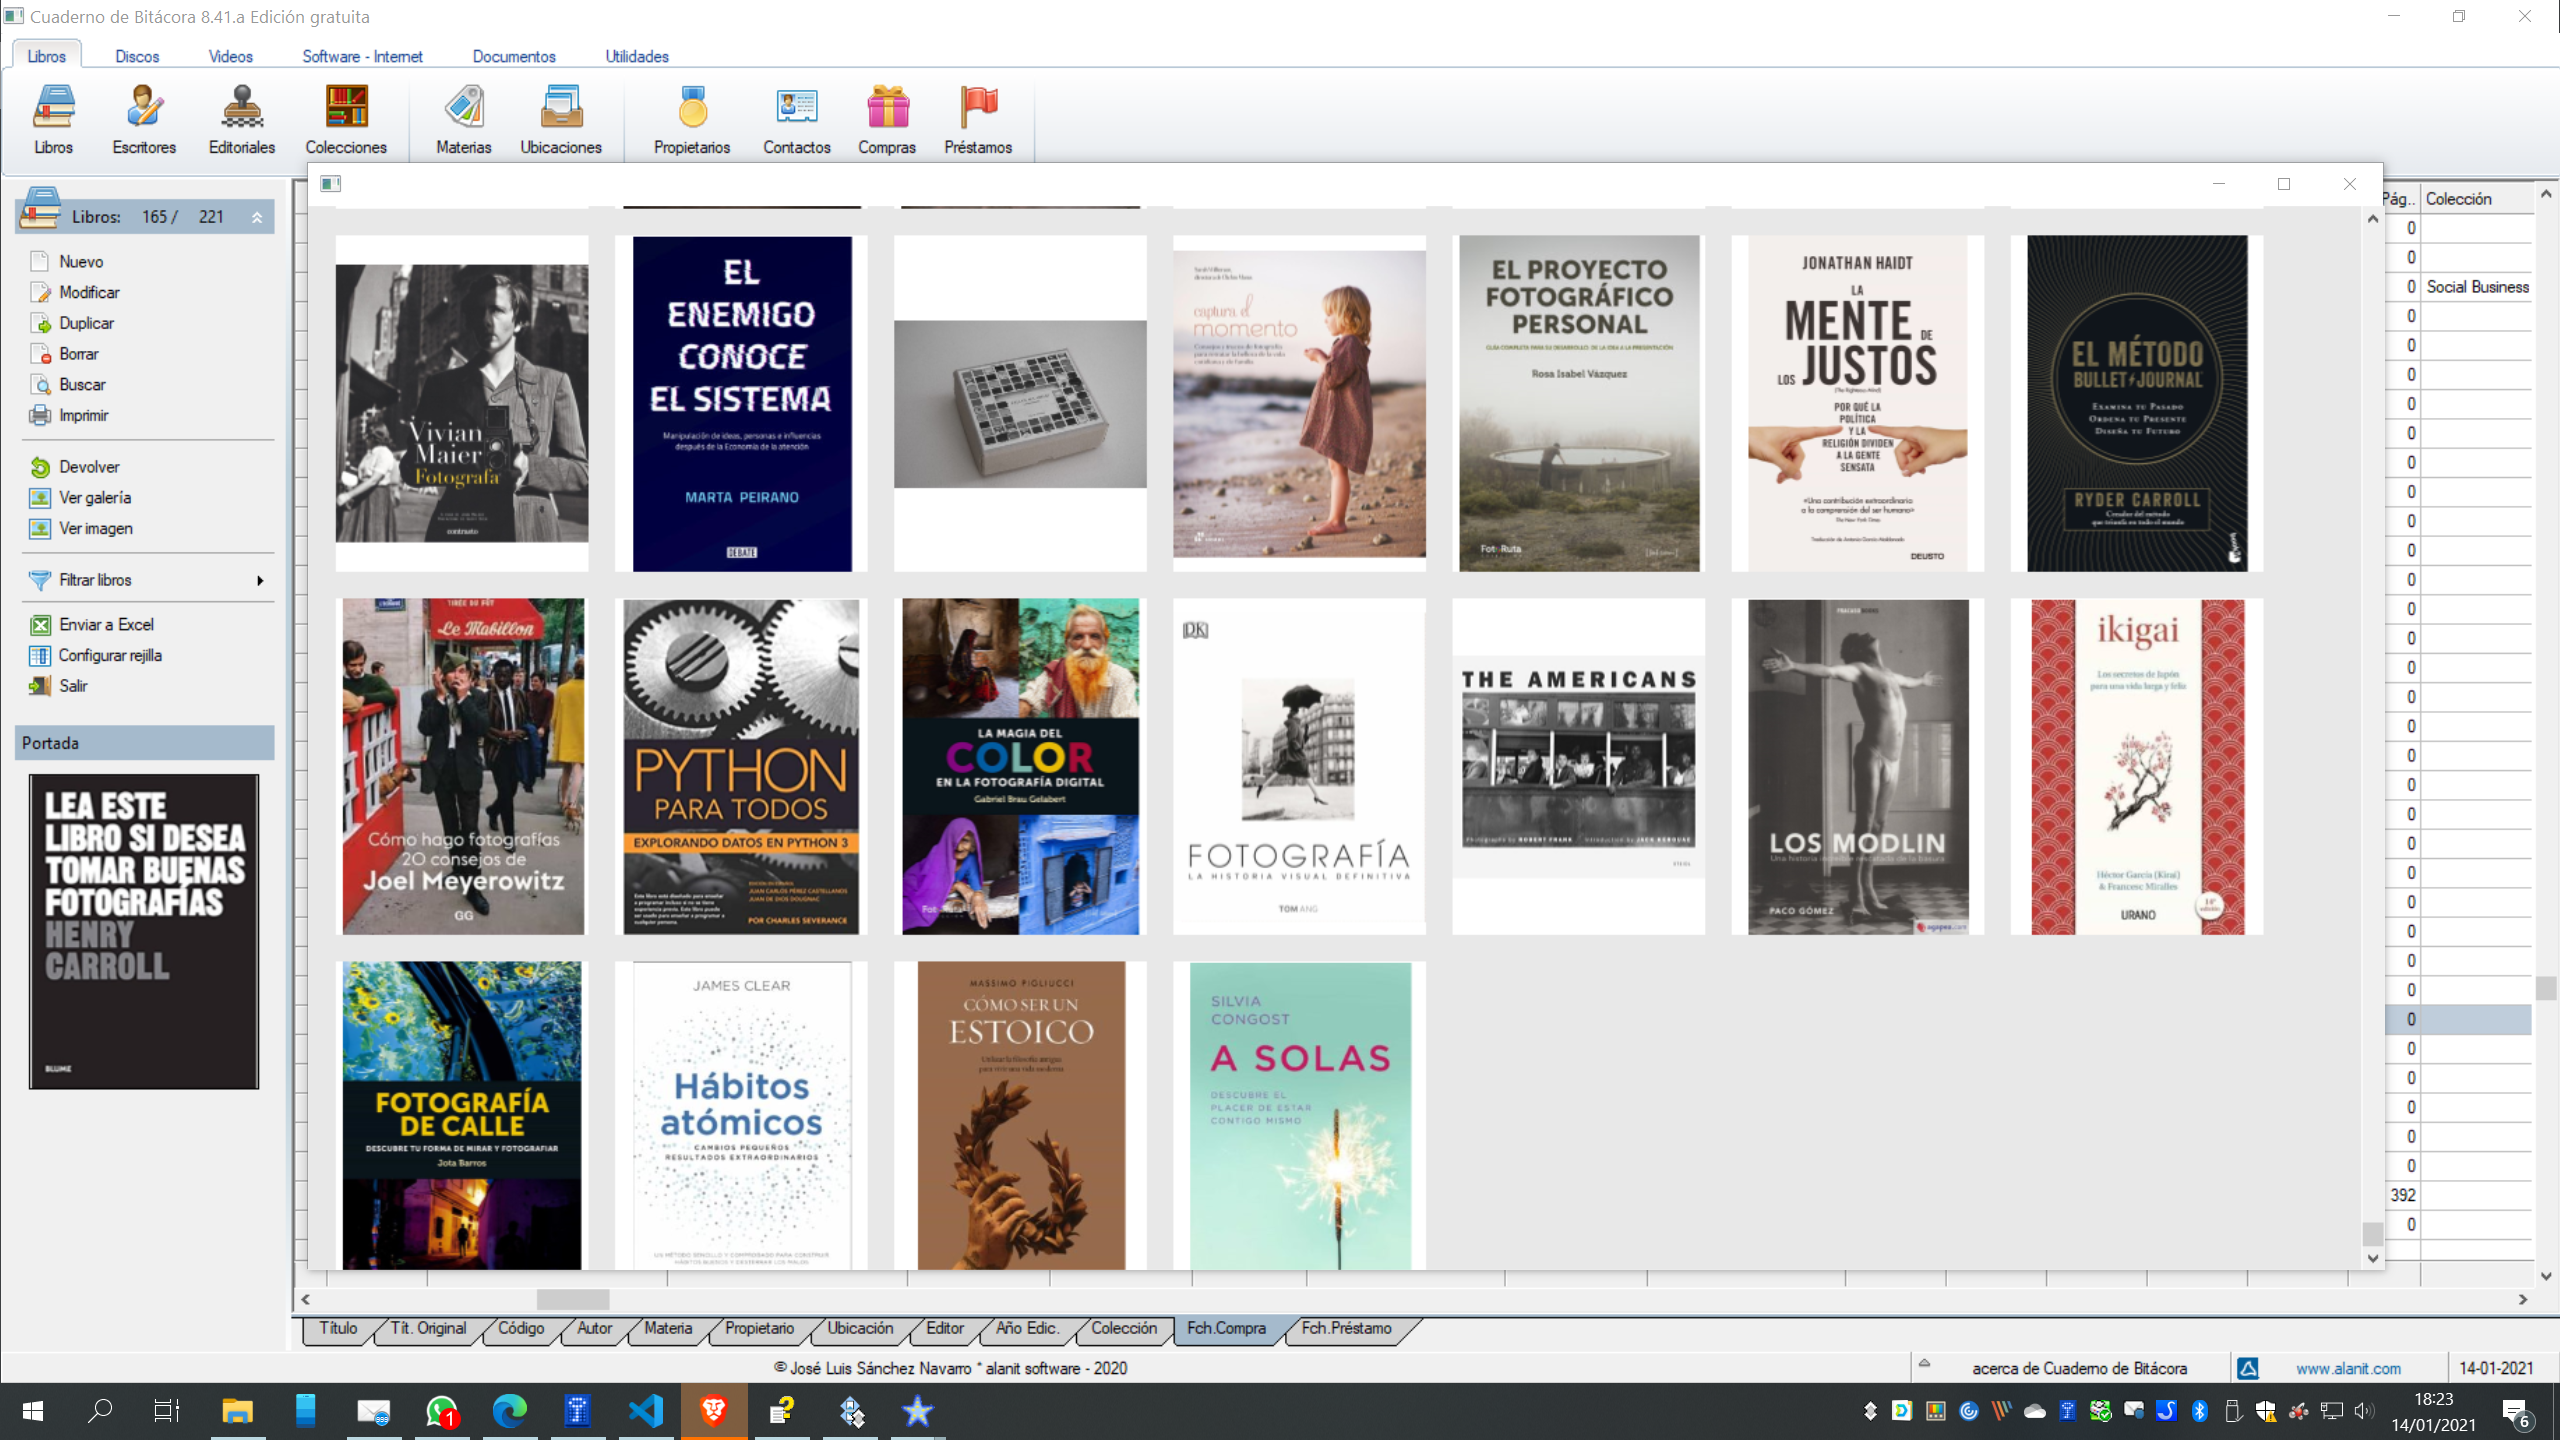Open Visual Studio Code from taskbar

pos(646,1411)
